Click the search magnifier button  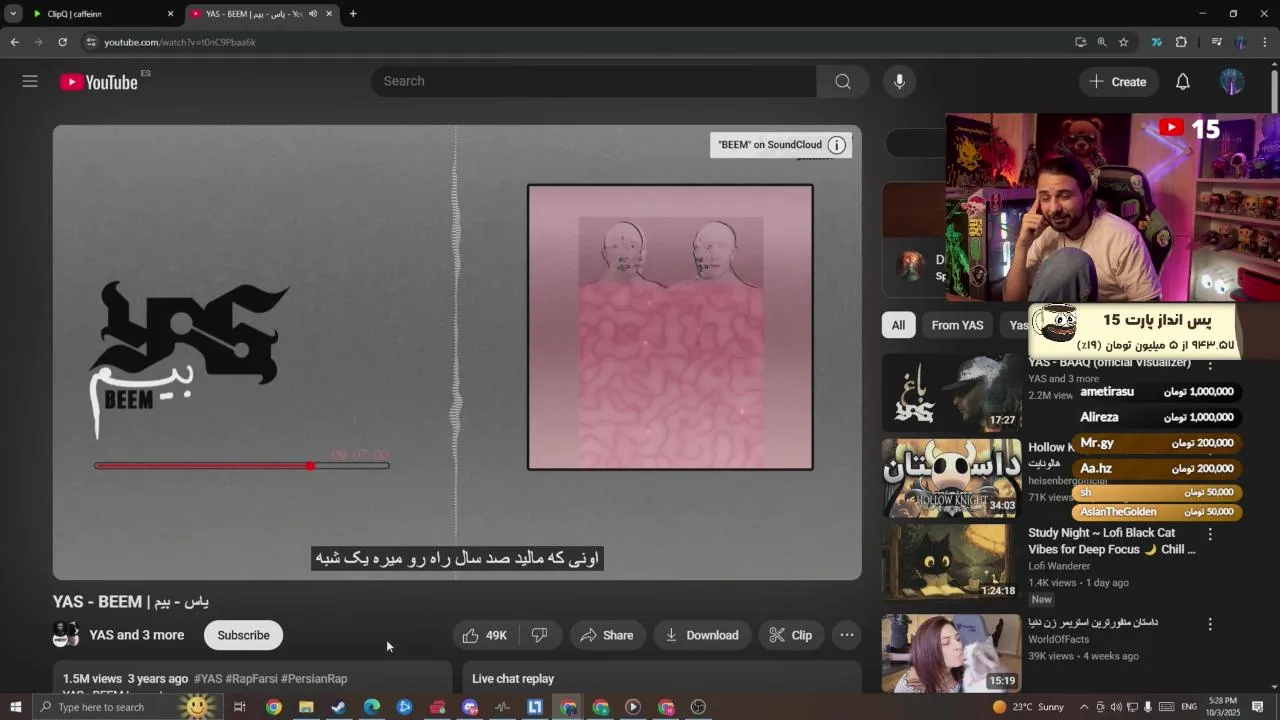tap(843, 82)
